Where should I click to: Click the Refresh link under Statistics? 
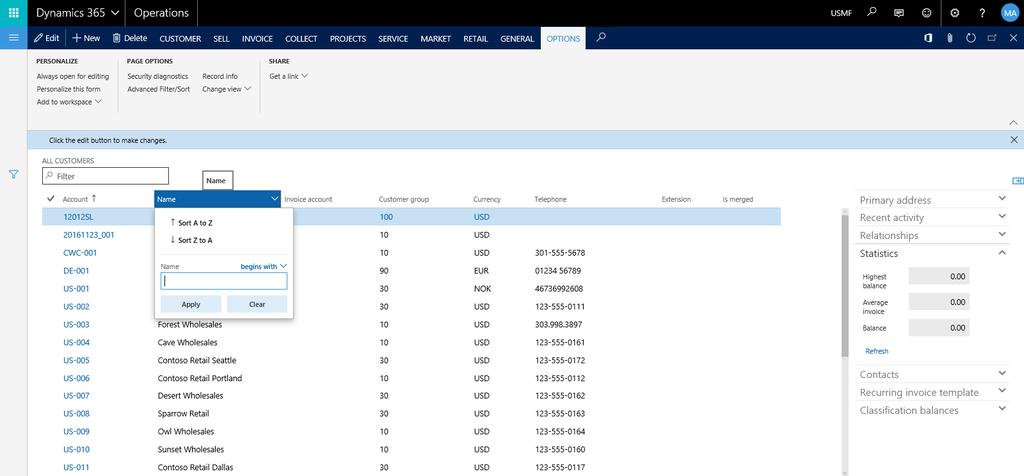click(876, 351)
